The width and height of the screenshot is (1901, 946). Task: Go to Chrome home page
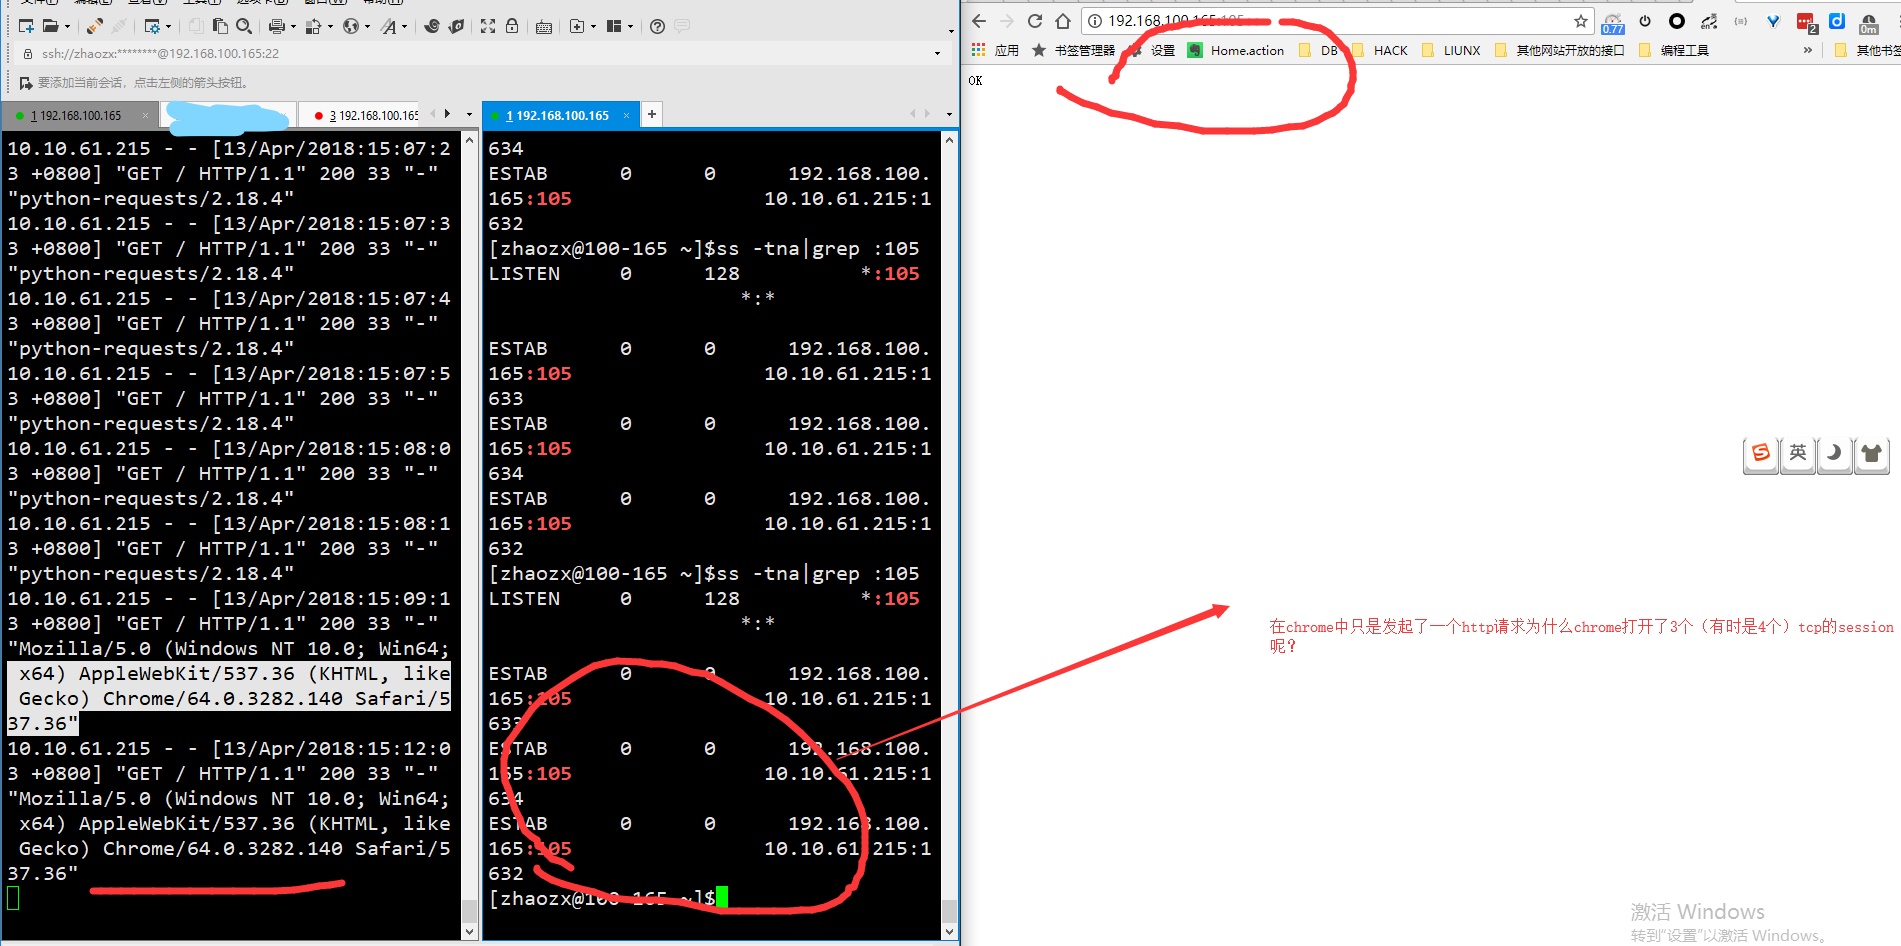point(1063,21)
